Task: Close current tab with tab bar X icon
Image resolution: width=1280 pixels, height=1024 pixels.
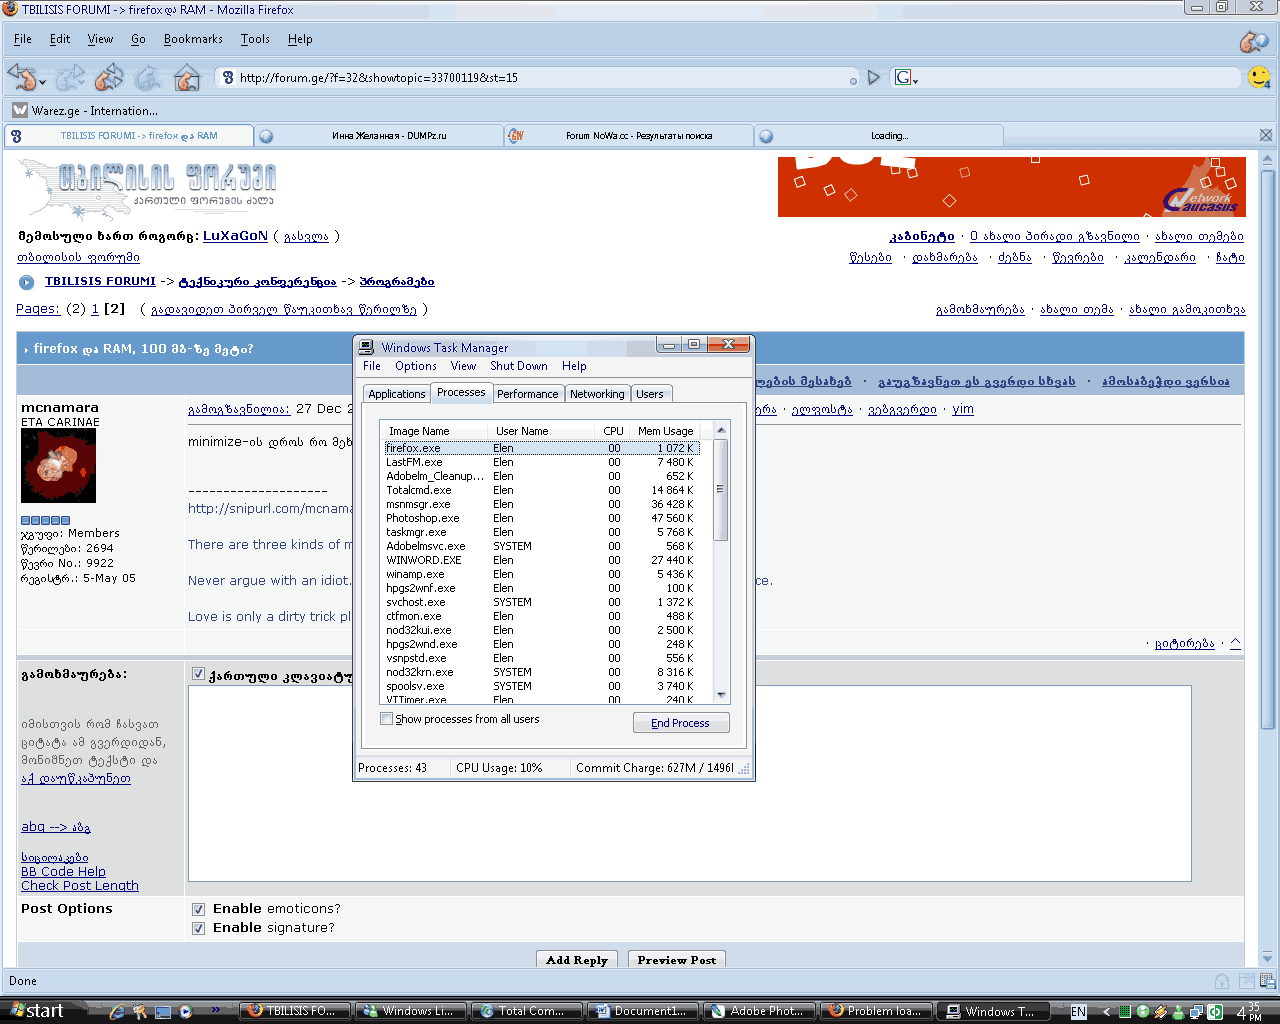Action: 1265,135
